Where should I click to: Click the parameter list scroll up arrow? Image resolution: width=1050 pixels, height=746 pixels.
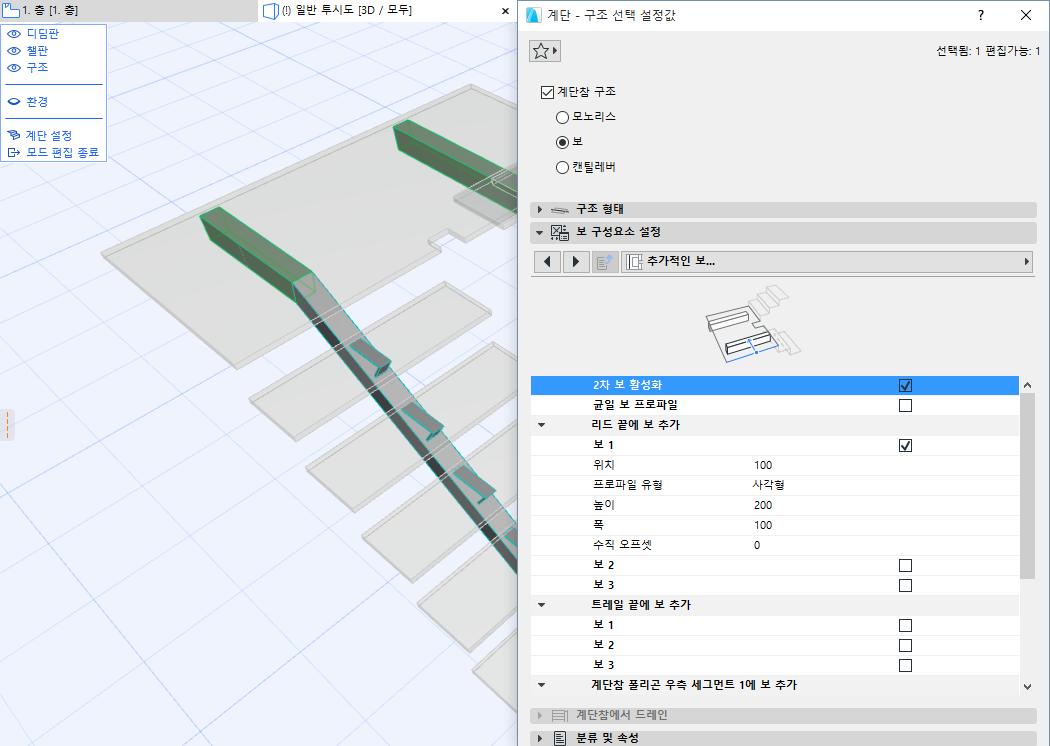click(x=1027, y=386)
